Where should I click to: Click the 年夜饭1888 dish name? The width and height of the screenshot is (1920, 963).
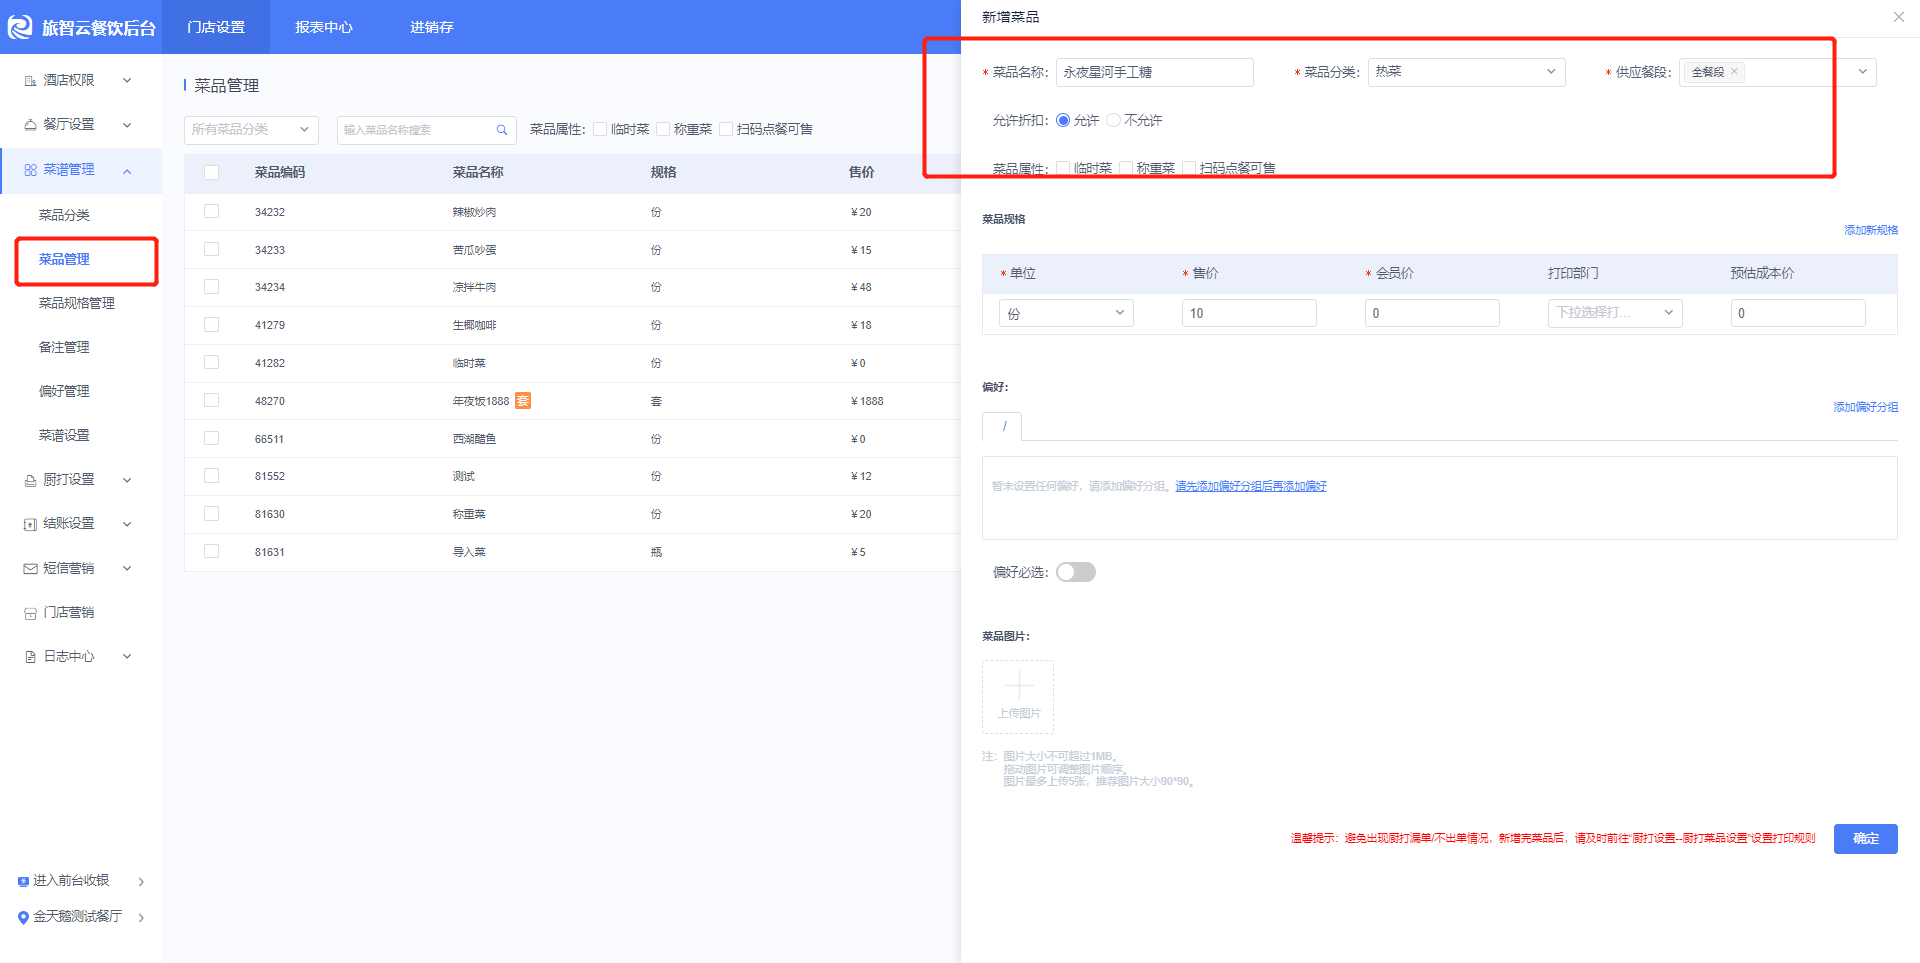[x=481, y=401]
